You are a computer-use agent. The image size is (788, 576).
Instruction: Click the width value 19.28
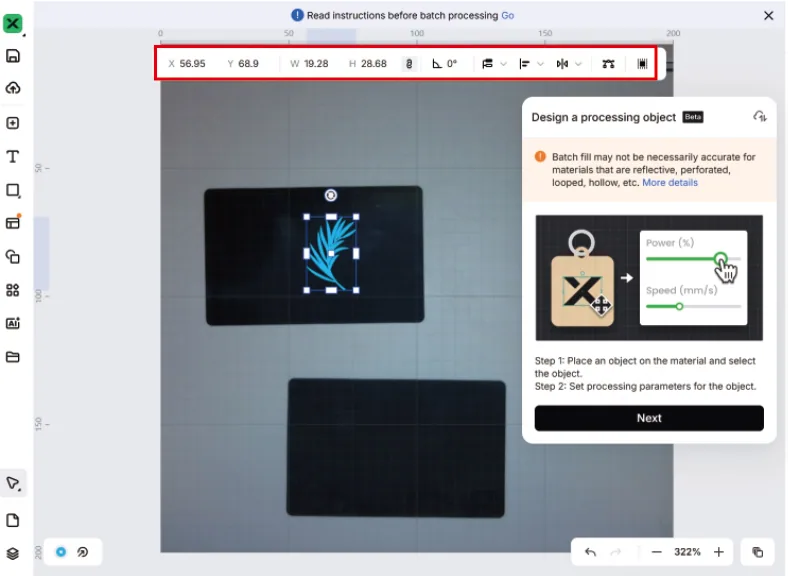316,64
